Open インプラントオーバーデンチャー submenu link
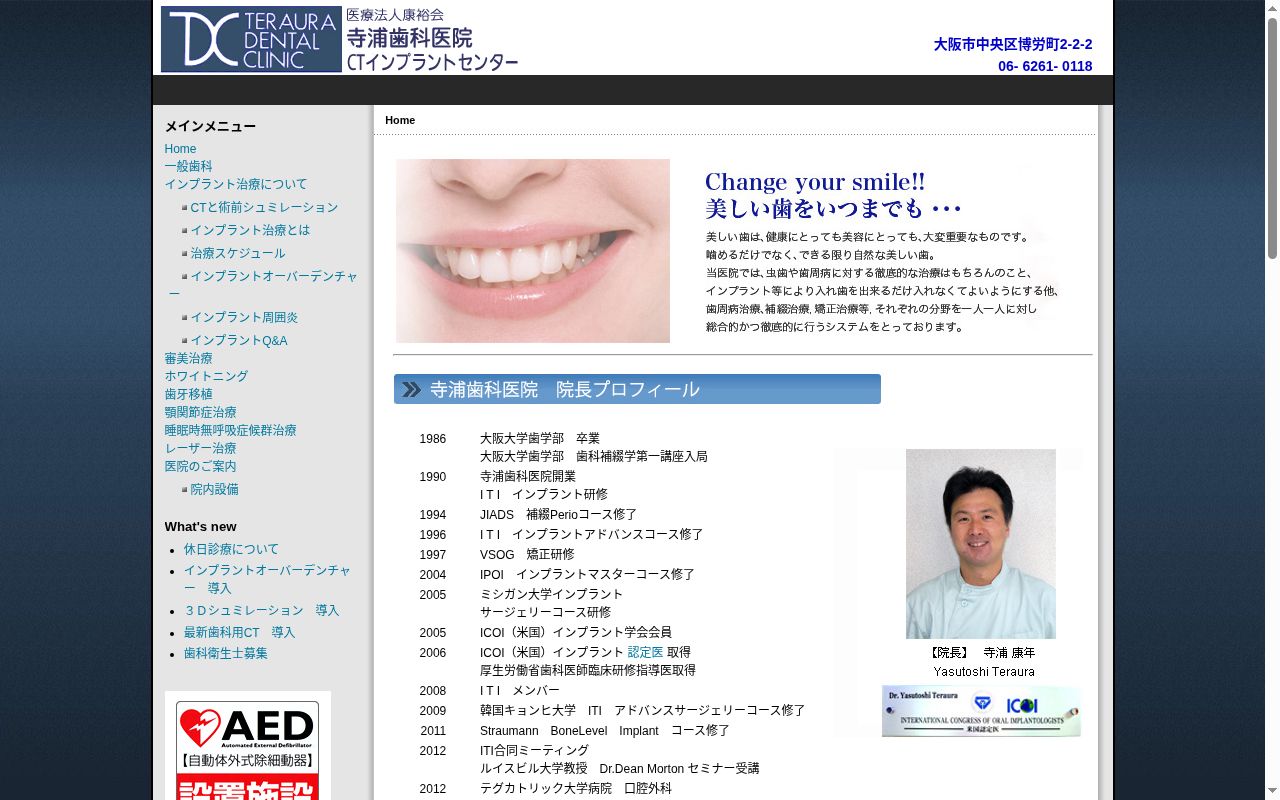 coord(264,285)
